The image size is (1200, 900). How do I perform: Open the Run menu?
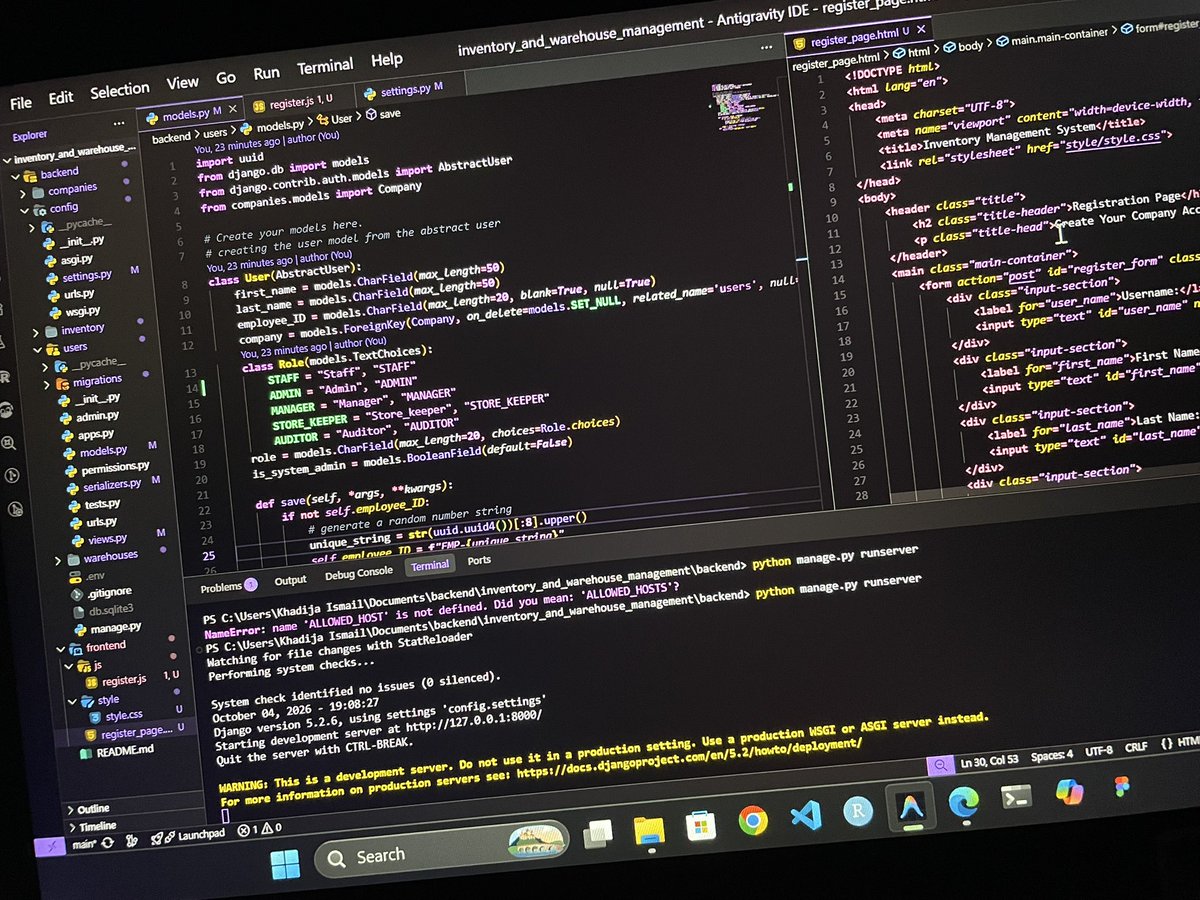tap(266, 74)
